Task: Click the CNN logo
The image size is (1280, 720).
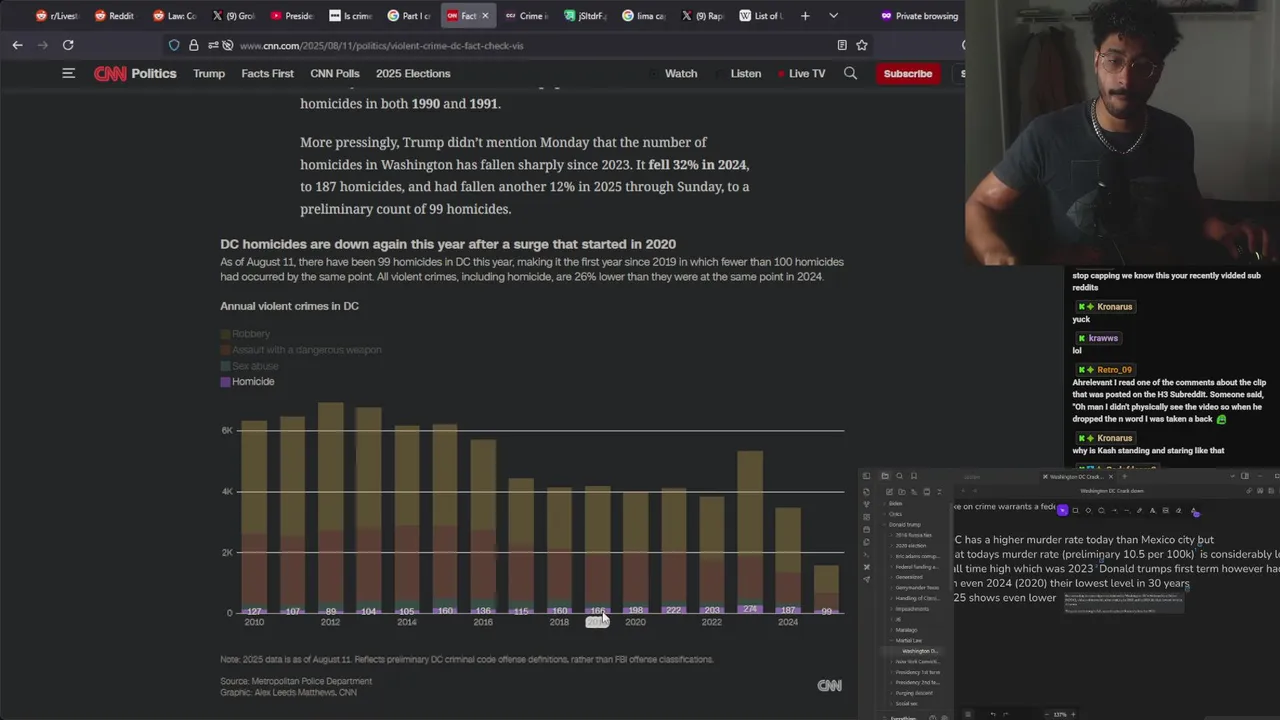Action: 110,73
